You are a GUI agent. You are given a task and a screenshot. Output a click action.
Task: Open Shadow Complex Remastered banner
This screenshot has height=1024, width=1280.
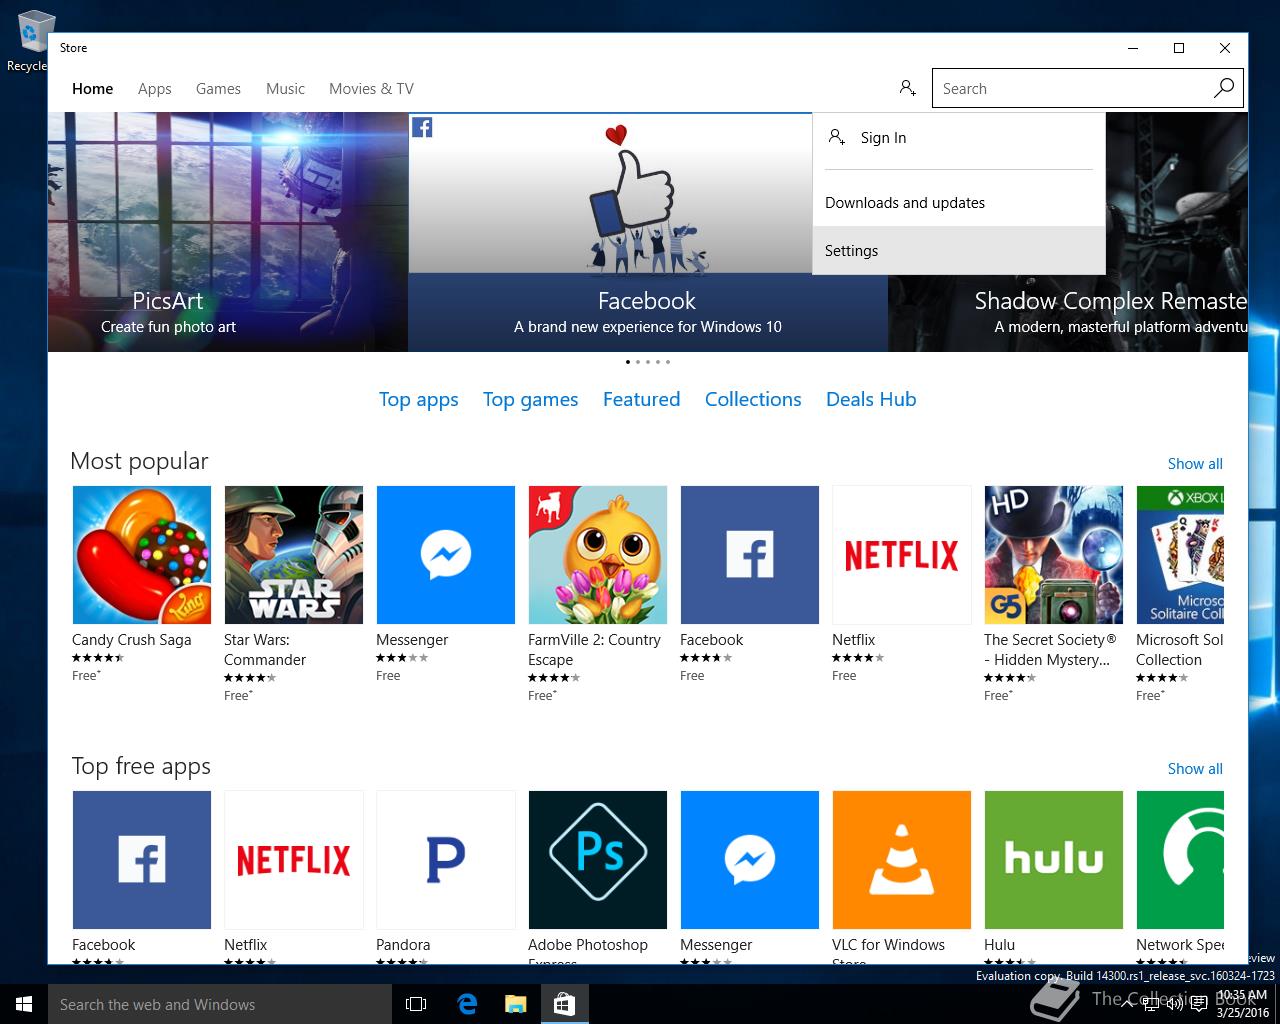[x=1068, y=313]
